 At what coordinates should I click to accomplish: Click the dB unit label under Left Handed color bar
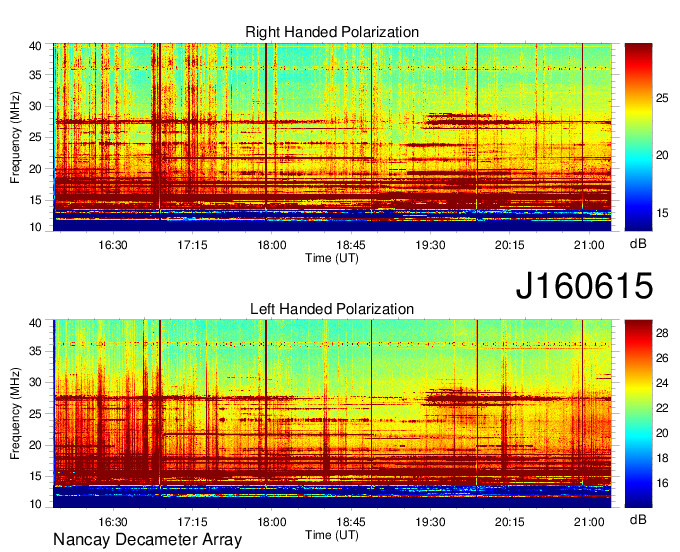point(638,519)
